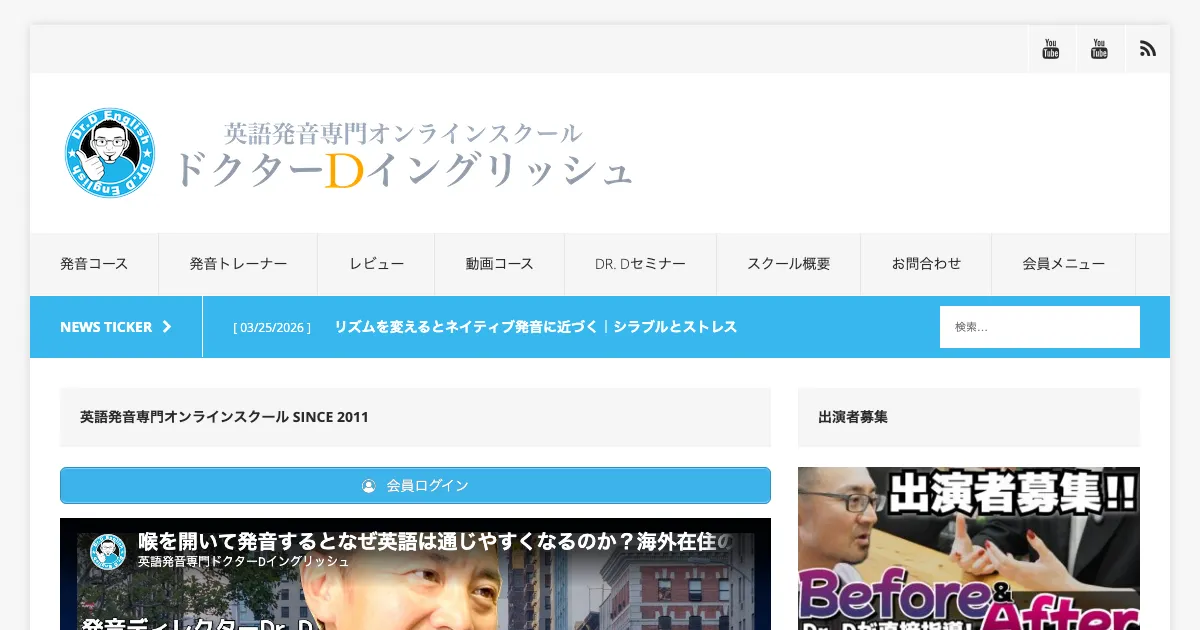Play the embedded Dr. D video
This screenshot has width=1200, height=630.
click(x=415, y=574)
